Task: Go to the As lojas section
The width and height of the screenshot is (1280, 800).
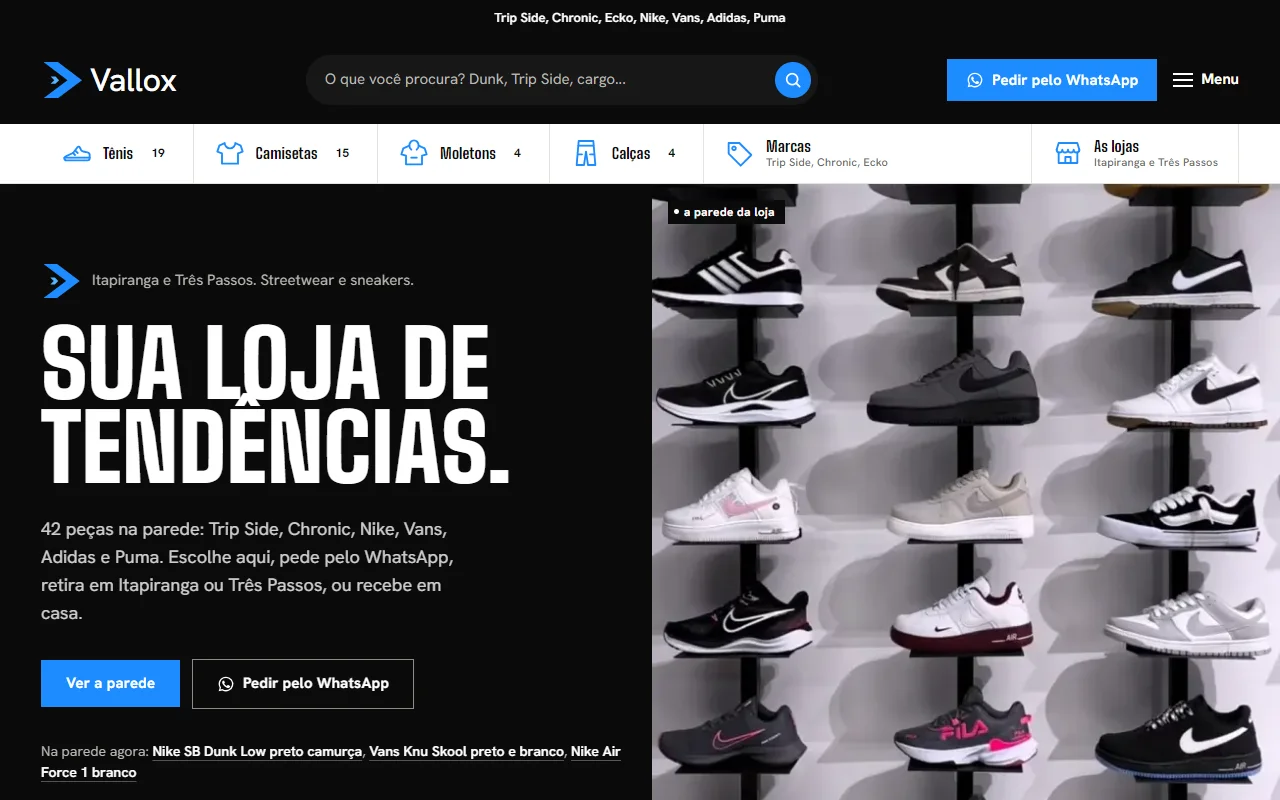Action: pyautogui.click(x=1135, y=154)
